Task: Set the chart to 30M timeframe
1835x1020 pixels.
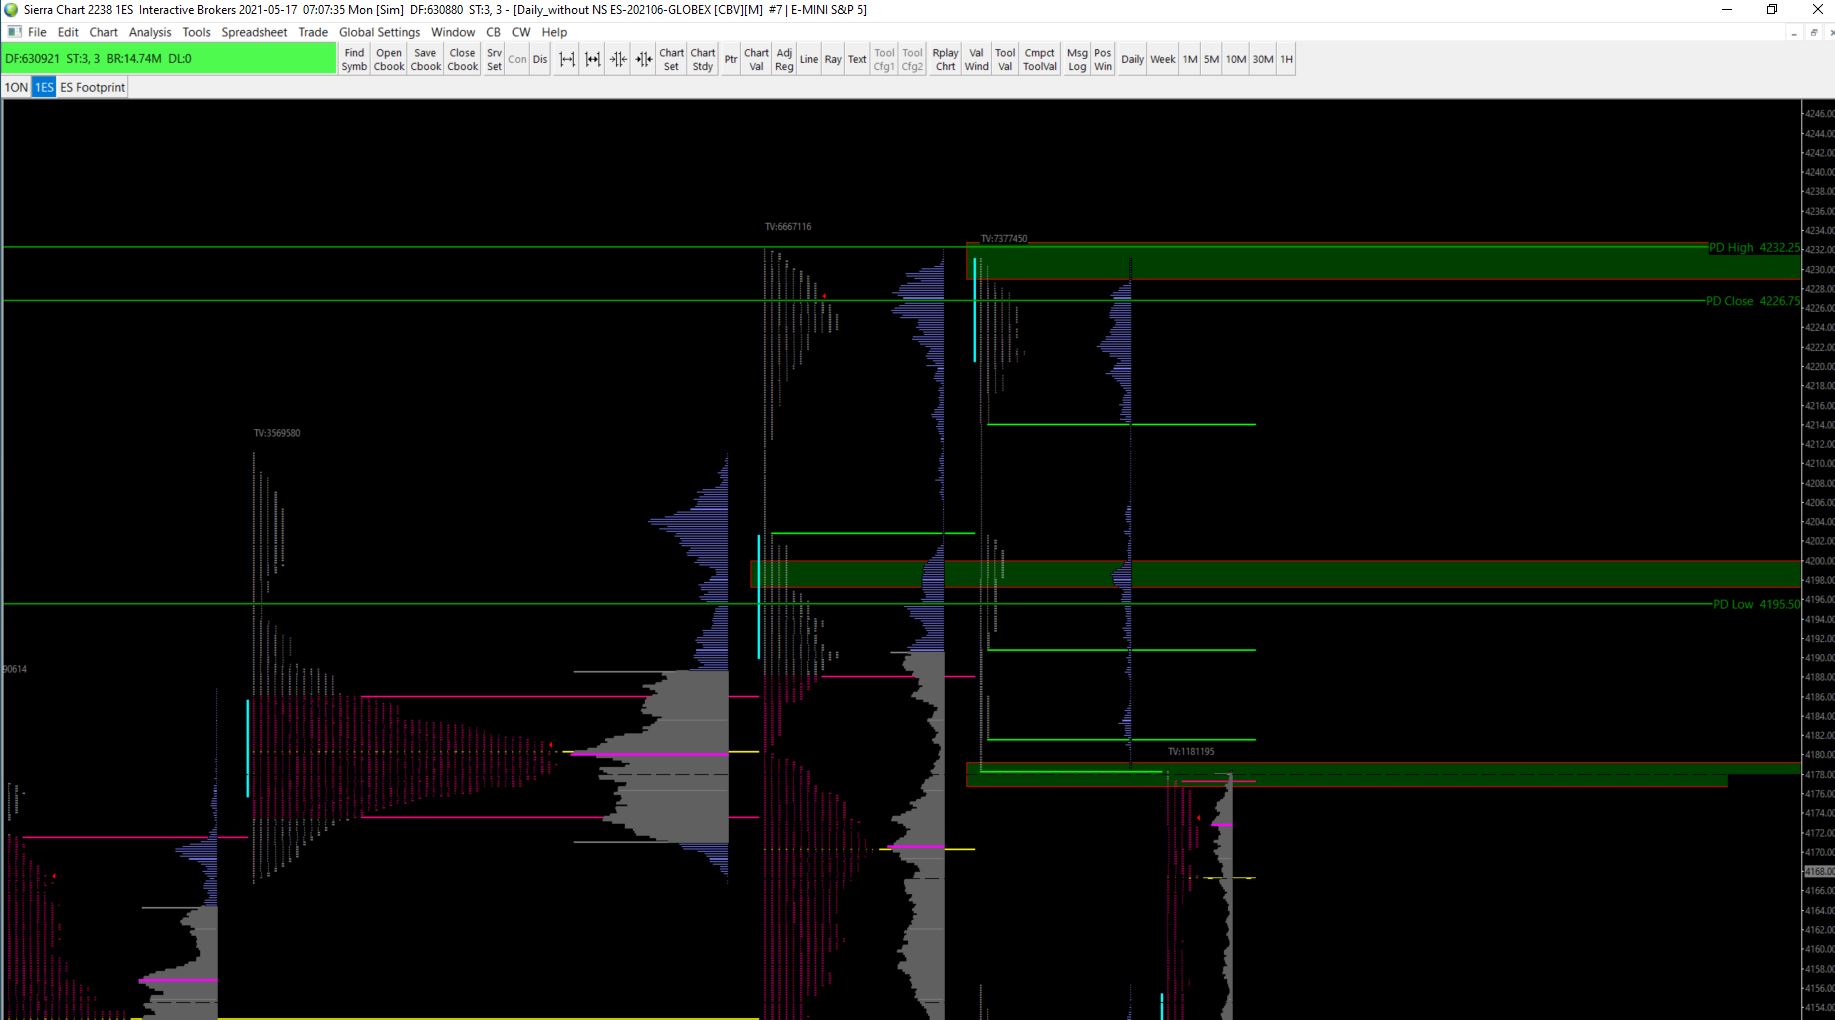Action: click(1263, 59)
